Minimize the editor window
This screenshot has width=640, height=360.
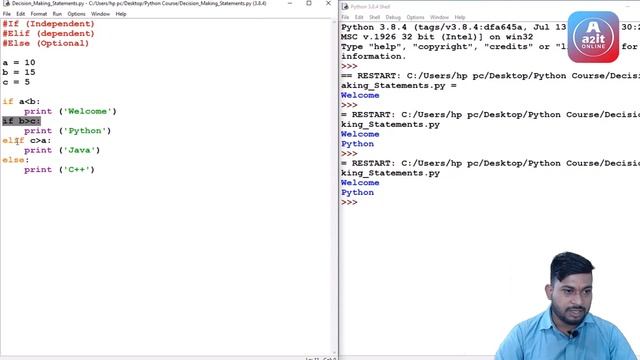[290, 3]
